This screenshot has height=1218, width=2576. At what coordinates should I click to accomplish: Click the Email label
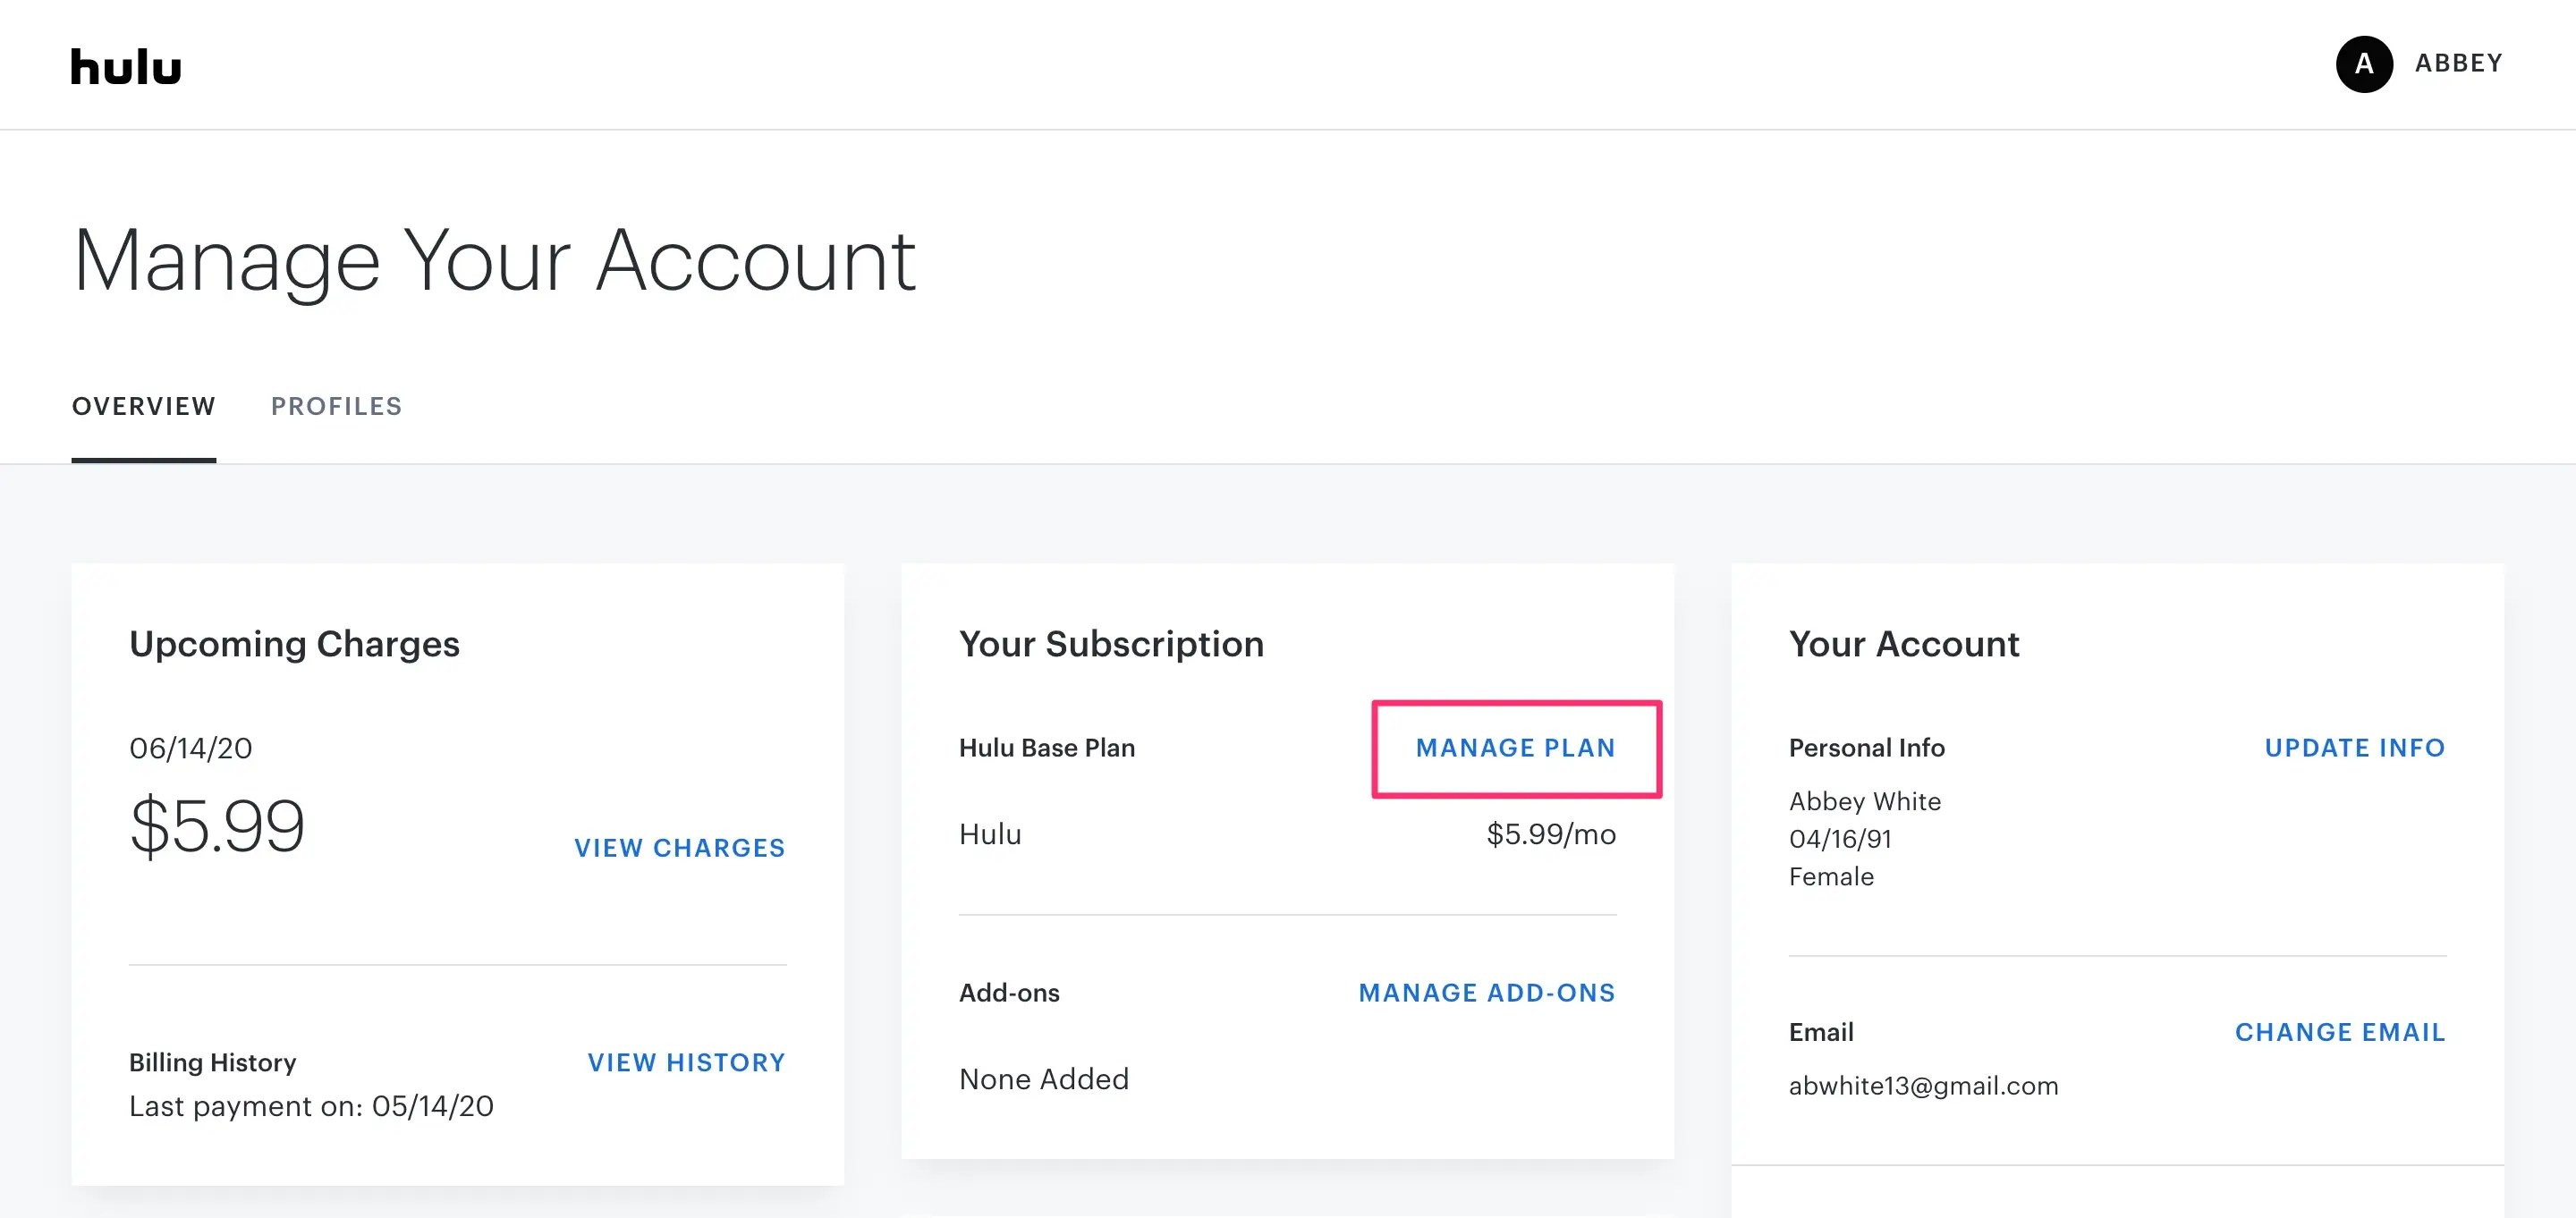(x=1821, y=1032)
